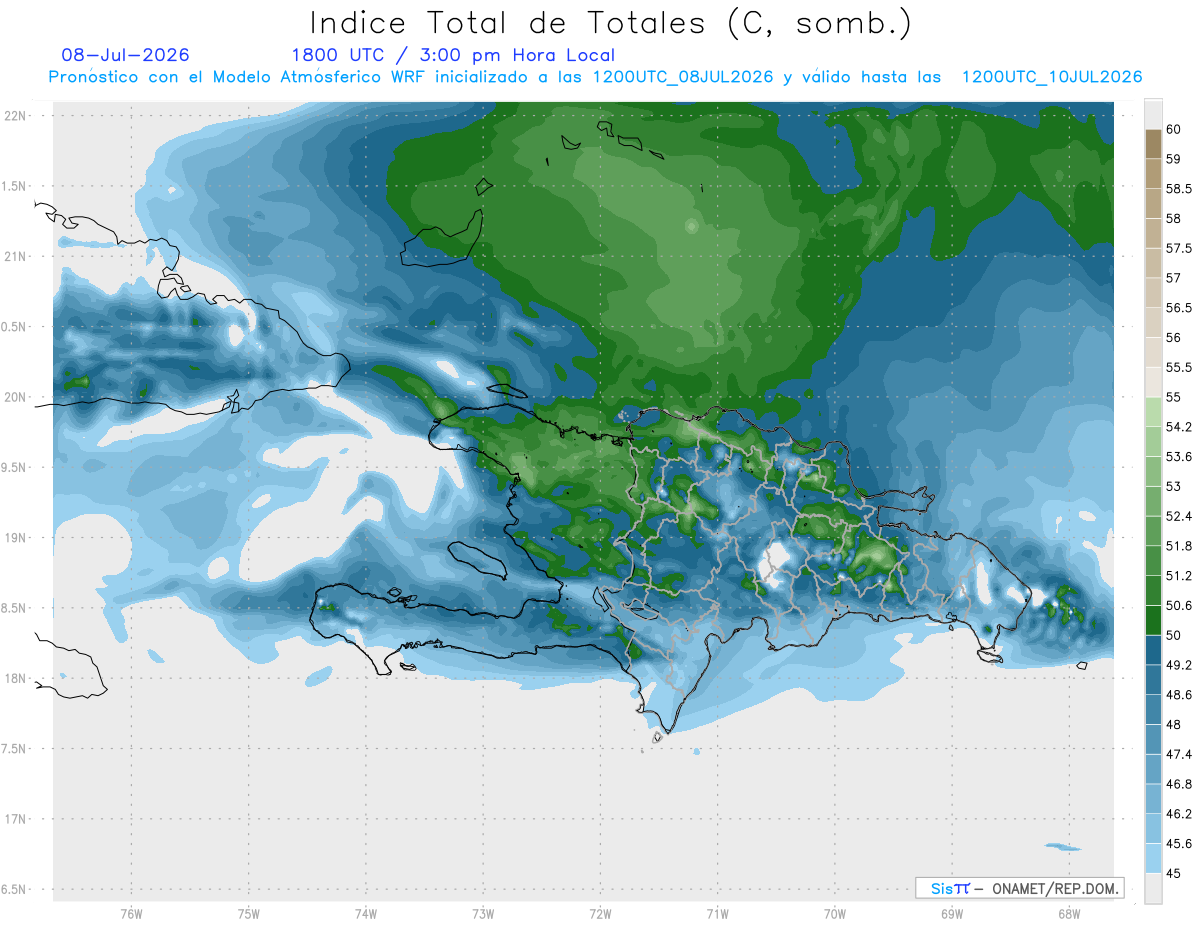Click the colorbar value 48.6

(1178, 695)
